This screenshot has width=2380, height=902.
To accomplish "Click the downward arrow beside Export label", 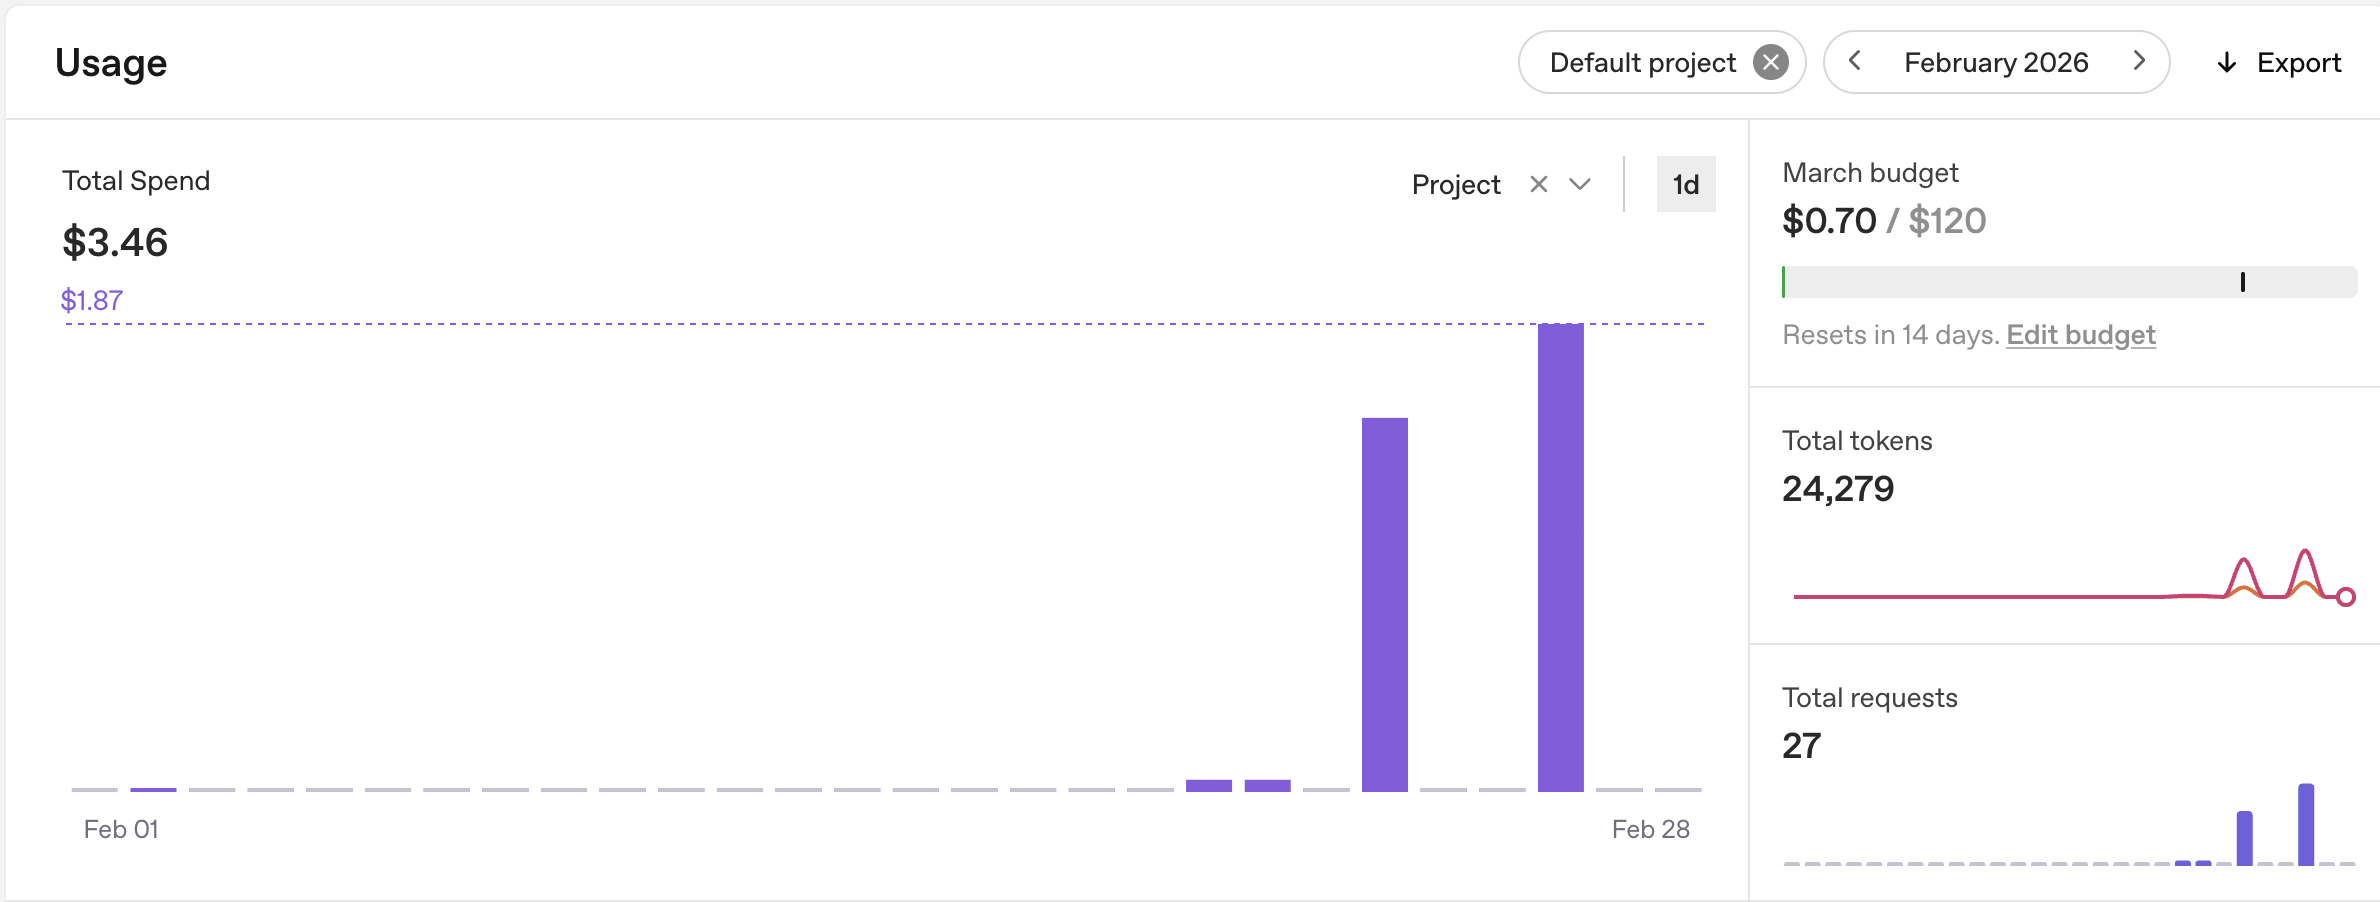I will [x=2225, y=62].
